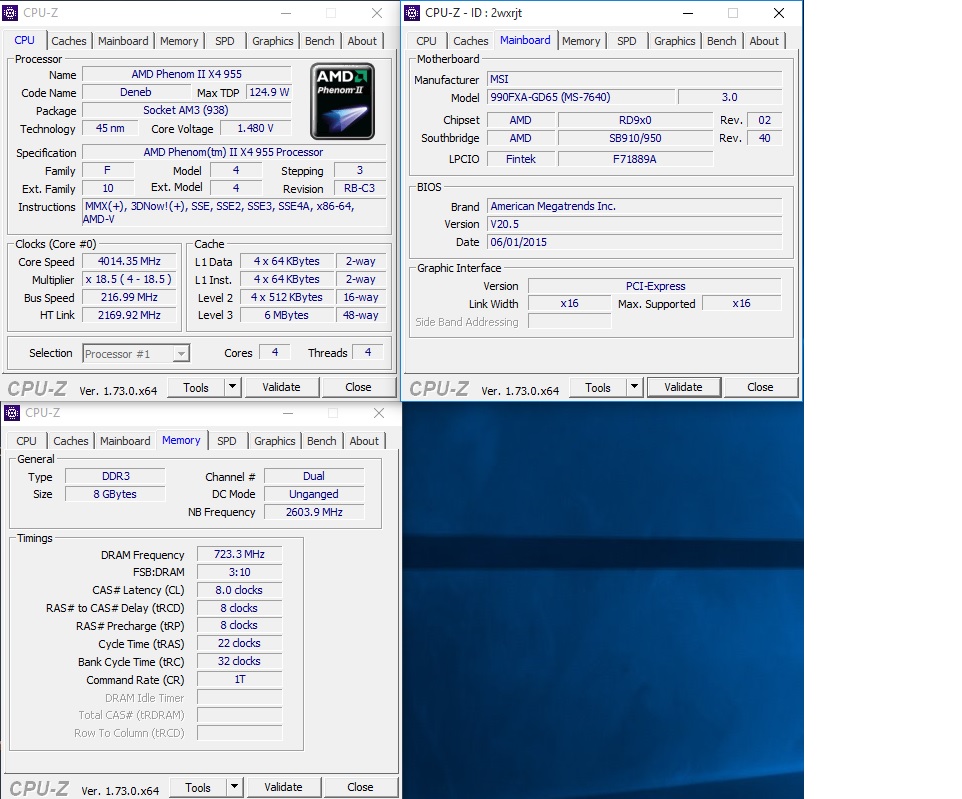This screenshot has height=799, width=962.
Task: Click Validate in the CPU window
Action: click(x=282, y=388)
